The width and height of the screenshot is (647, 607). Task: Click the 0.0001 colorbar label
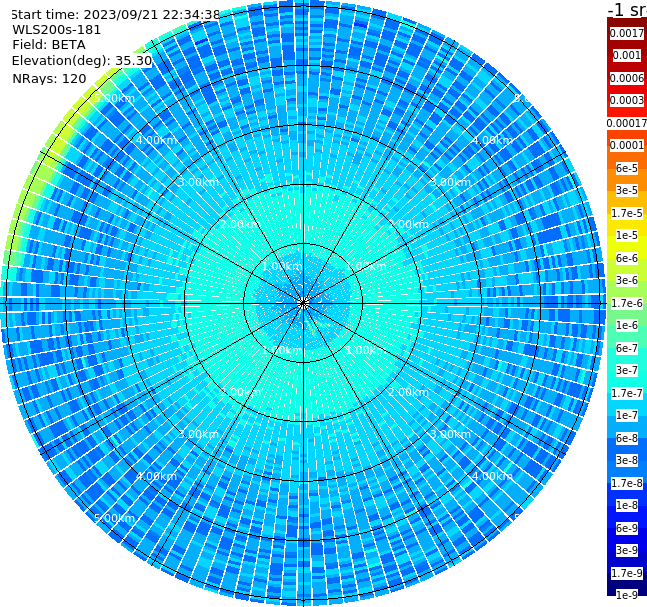point(627,145)
